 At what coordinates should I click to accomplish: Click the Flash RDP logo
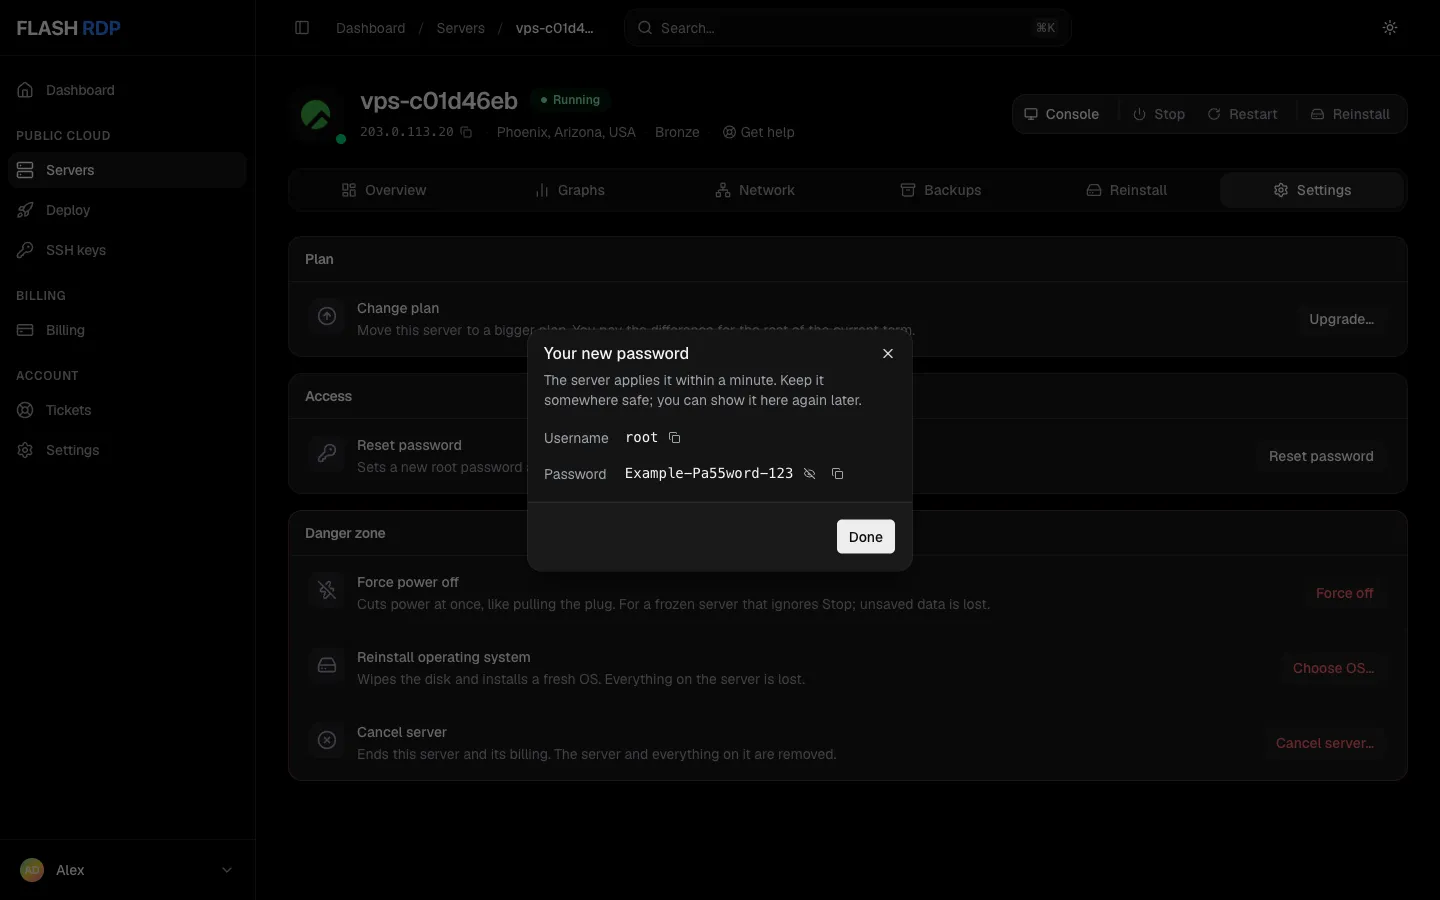tap(68, 28)
